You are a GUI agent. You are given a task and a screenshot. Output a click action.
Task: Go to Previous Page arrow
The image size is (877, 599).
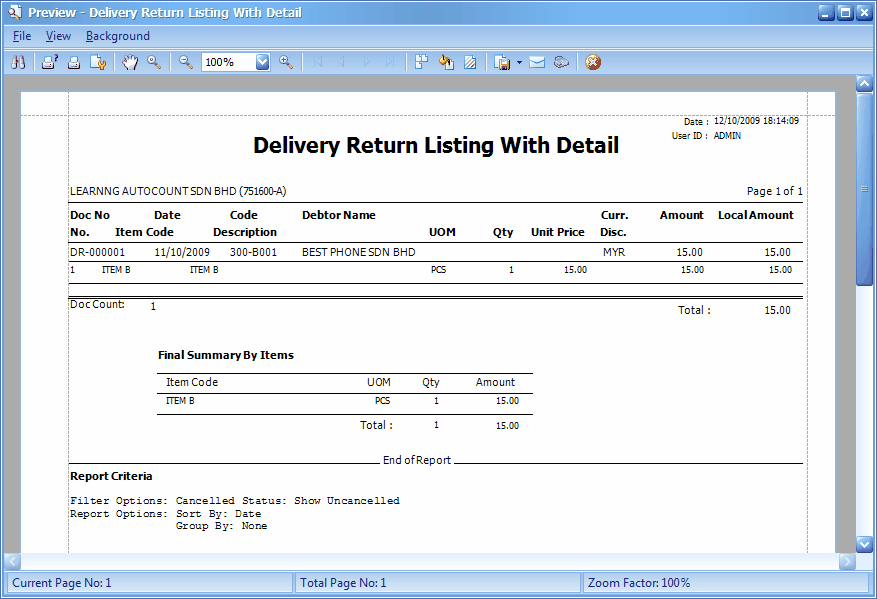click(x=342, y=62)
